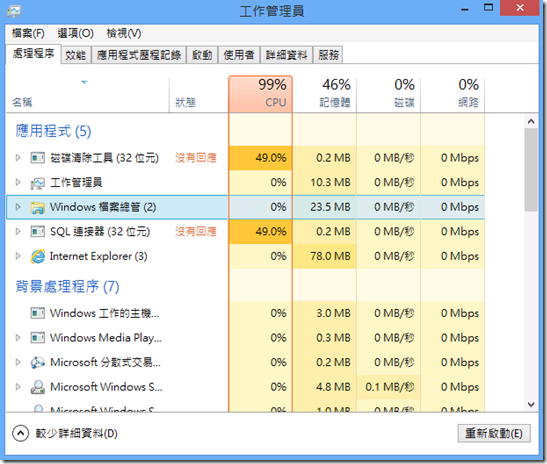Viewport: 547px width, 464px height.
Task: Click the Microsoft 分散式交易 process icon
Action: point(37,362)
